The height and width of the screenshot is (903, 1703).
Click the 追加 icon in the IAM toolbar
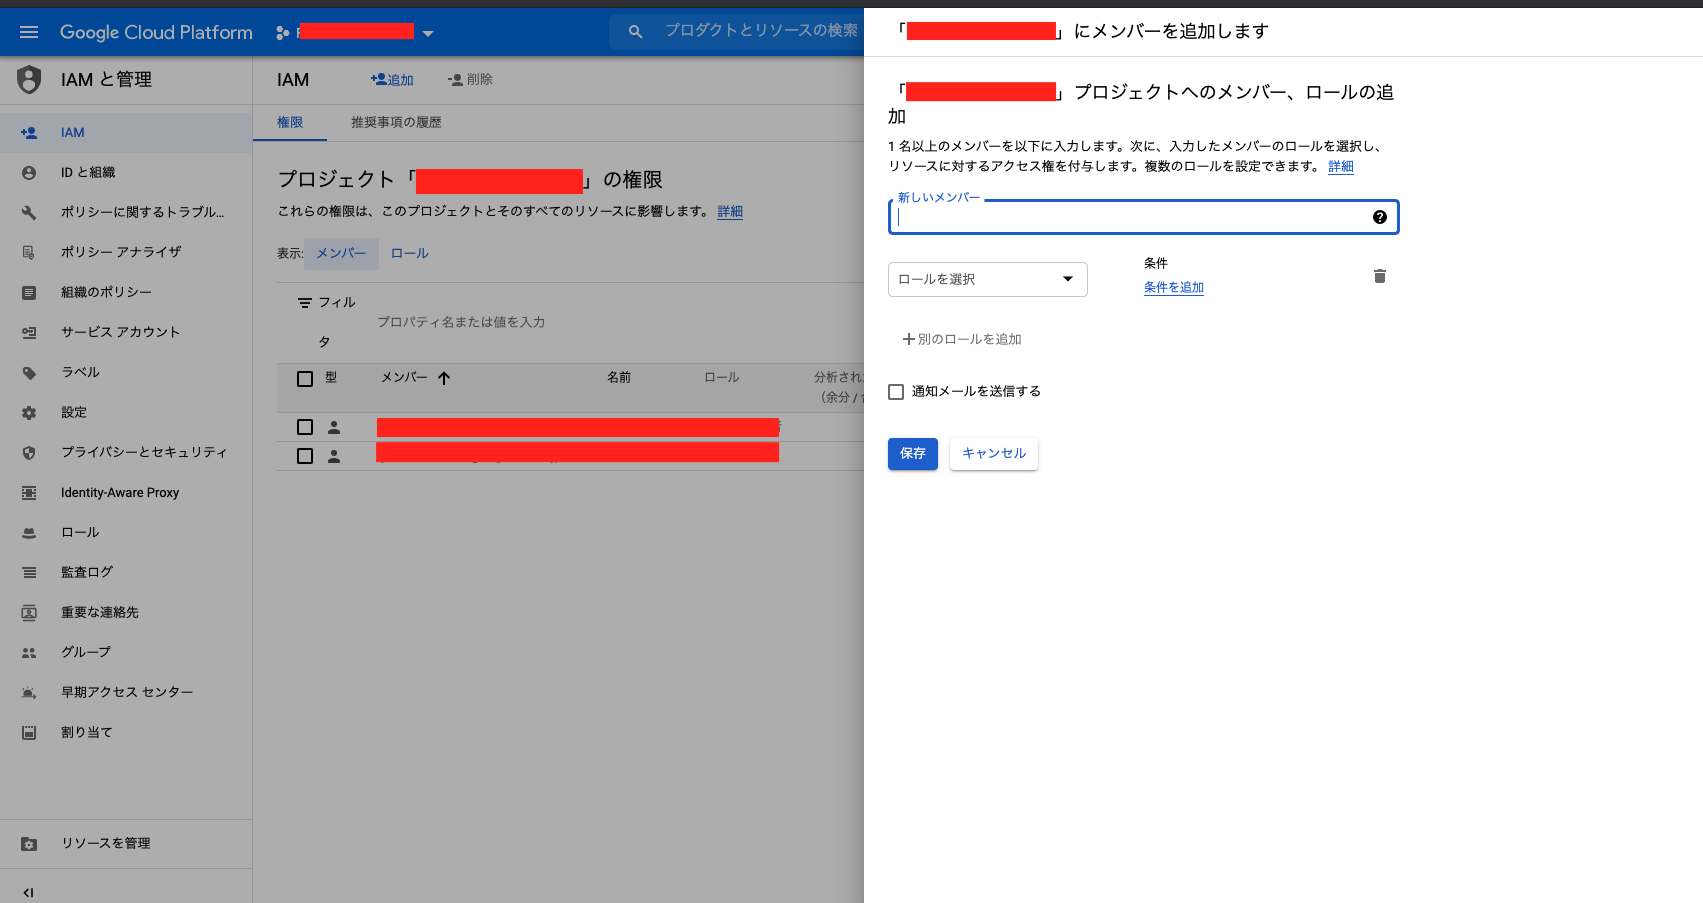391,79
